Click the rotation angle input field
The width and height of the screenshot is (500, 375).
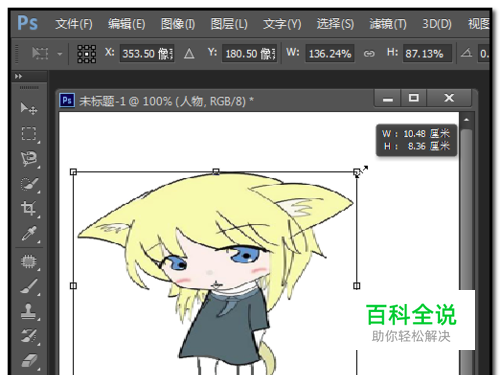(483, 53)
